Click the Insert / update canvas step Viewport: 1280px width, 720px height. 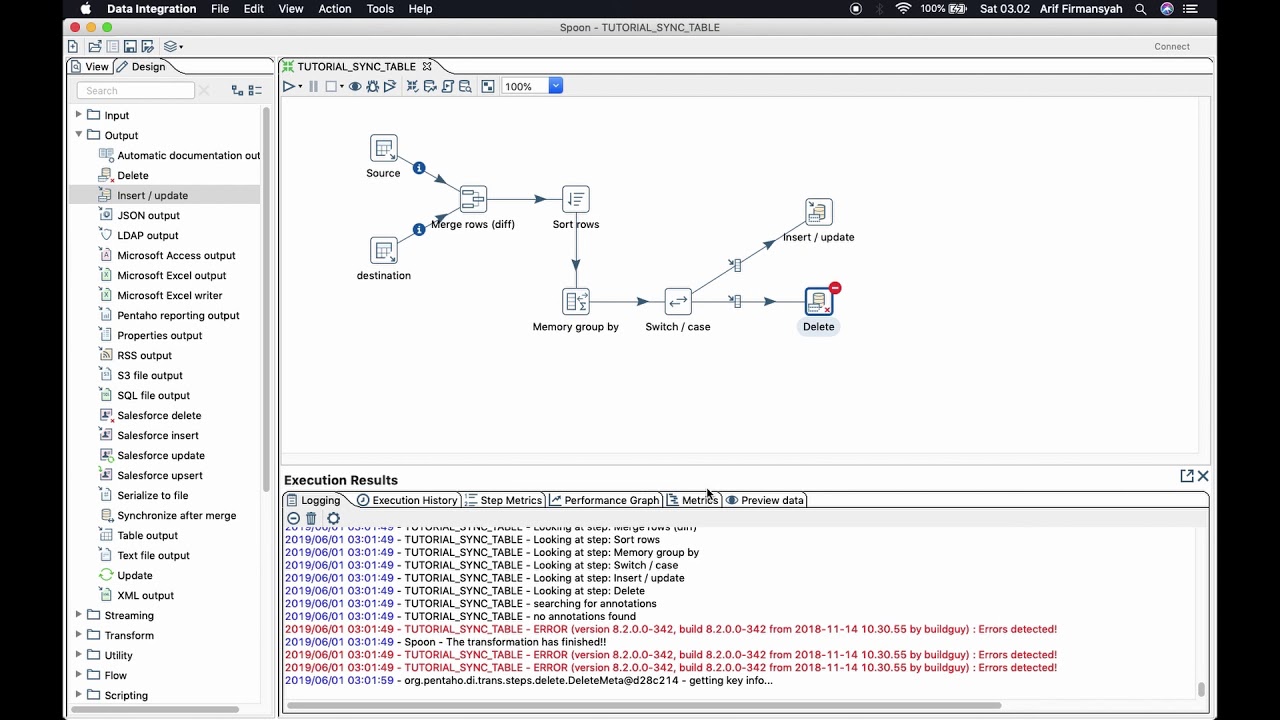coord(819,212)
